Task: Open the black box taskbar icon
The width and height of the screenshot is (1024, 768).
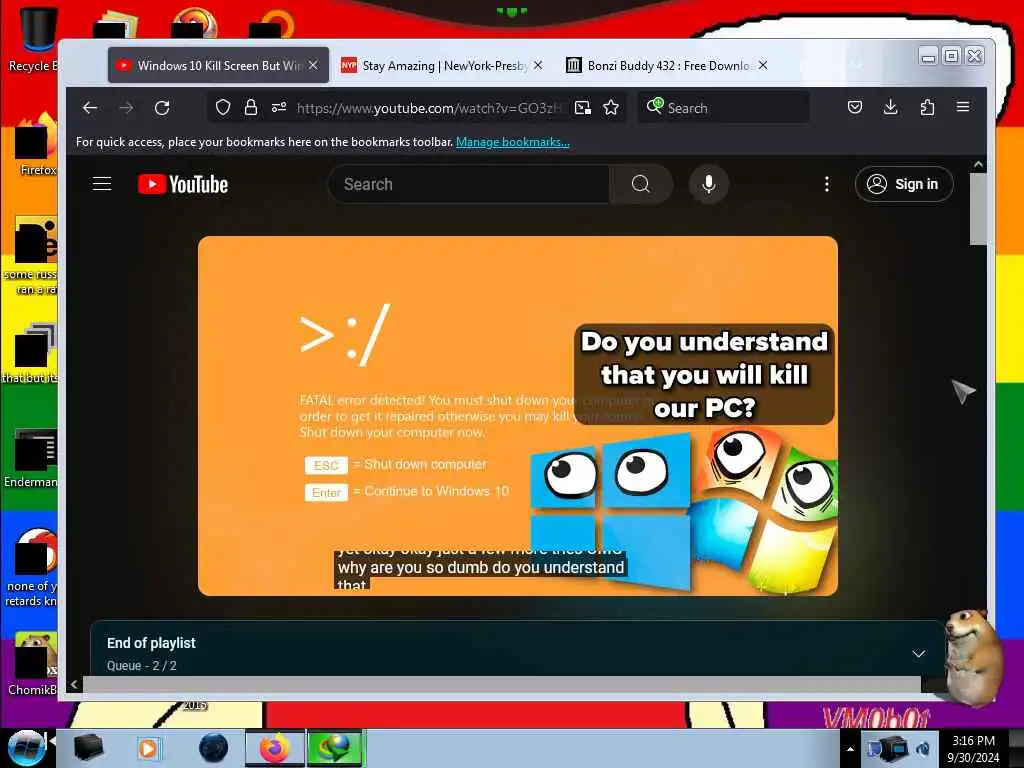Action: coord(88,748)
